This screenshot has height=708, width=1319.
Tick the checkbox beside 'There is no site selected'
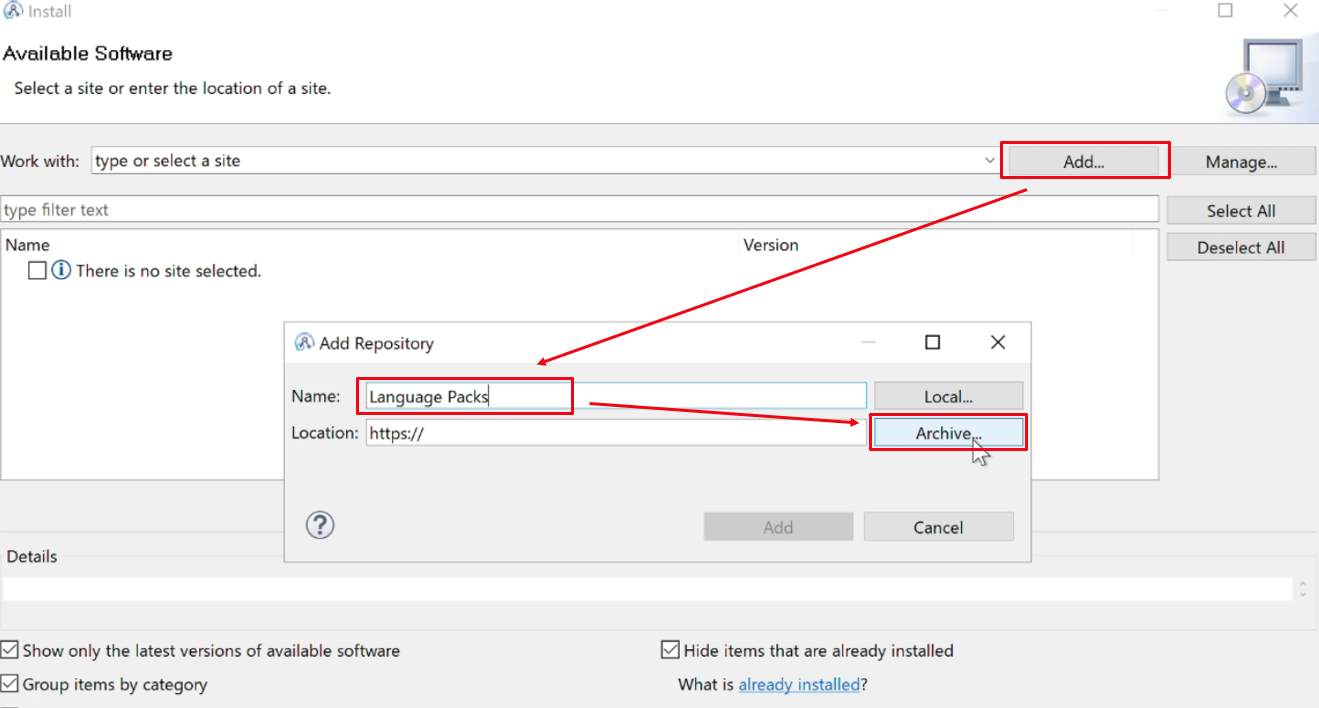(37, 270)
